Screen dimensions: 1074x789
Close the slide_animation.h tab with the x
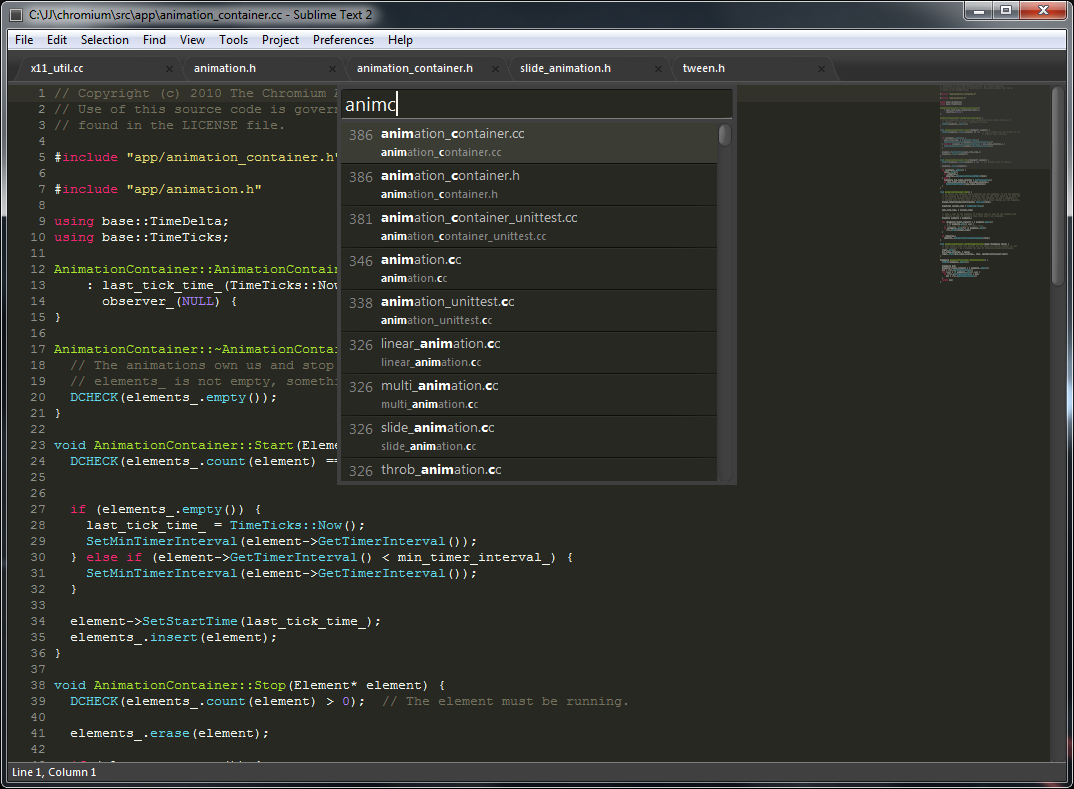(657, 70)
